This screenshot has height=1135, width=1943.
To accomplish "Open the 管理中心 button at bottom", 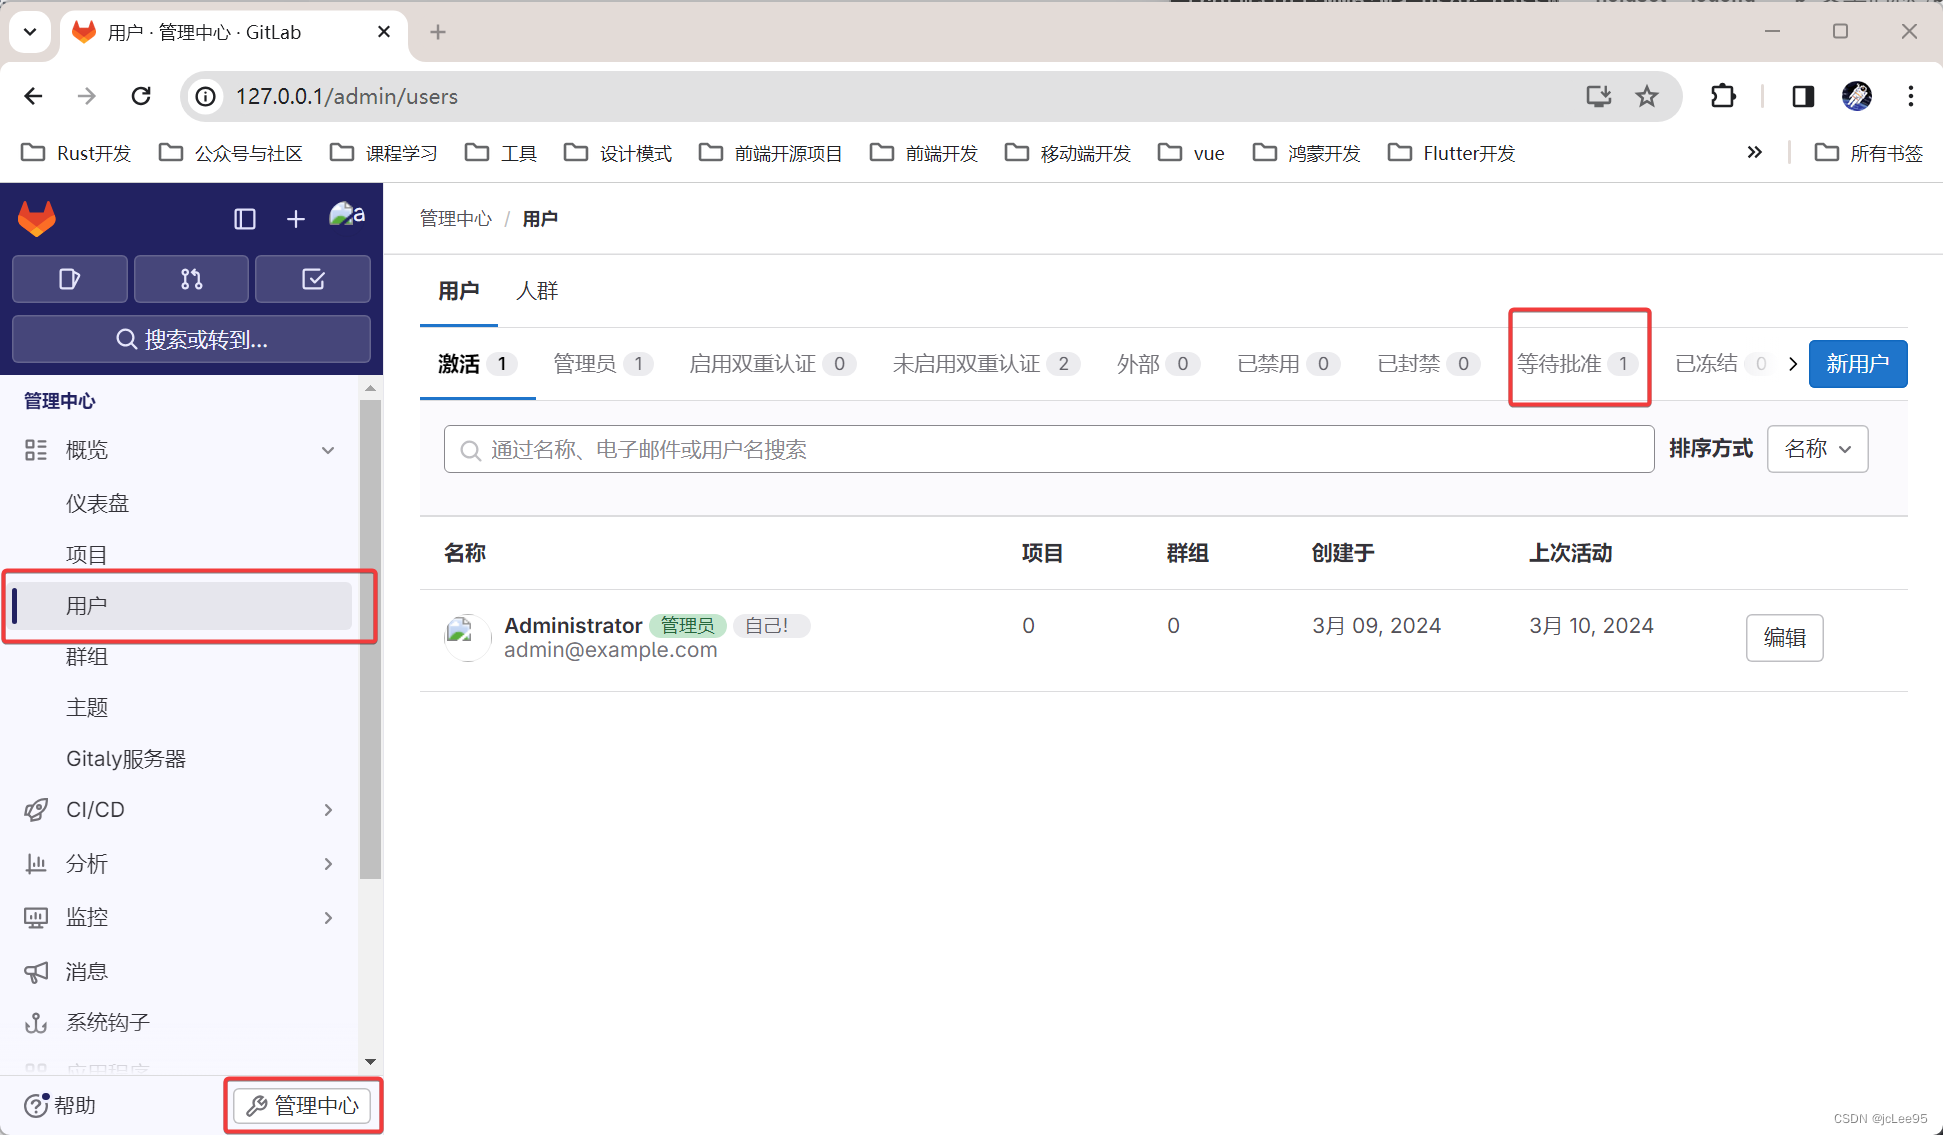I will coord(303,1105).
